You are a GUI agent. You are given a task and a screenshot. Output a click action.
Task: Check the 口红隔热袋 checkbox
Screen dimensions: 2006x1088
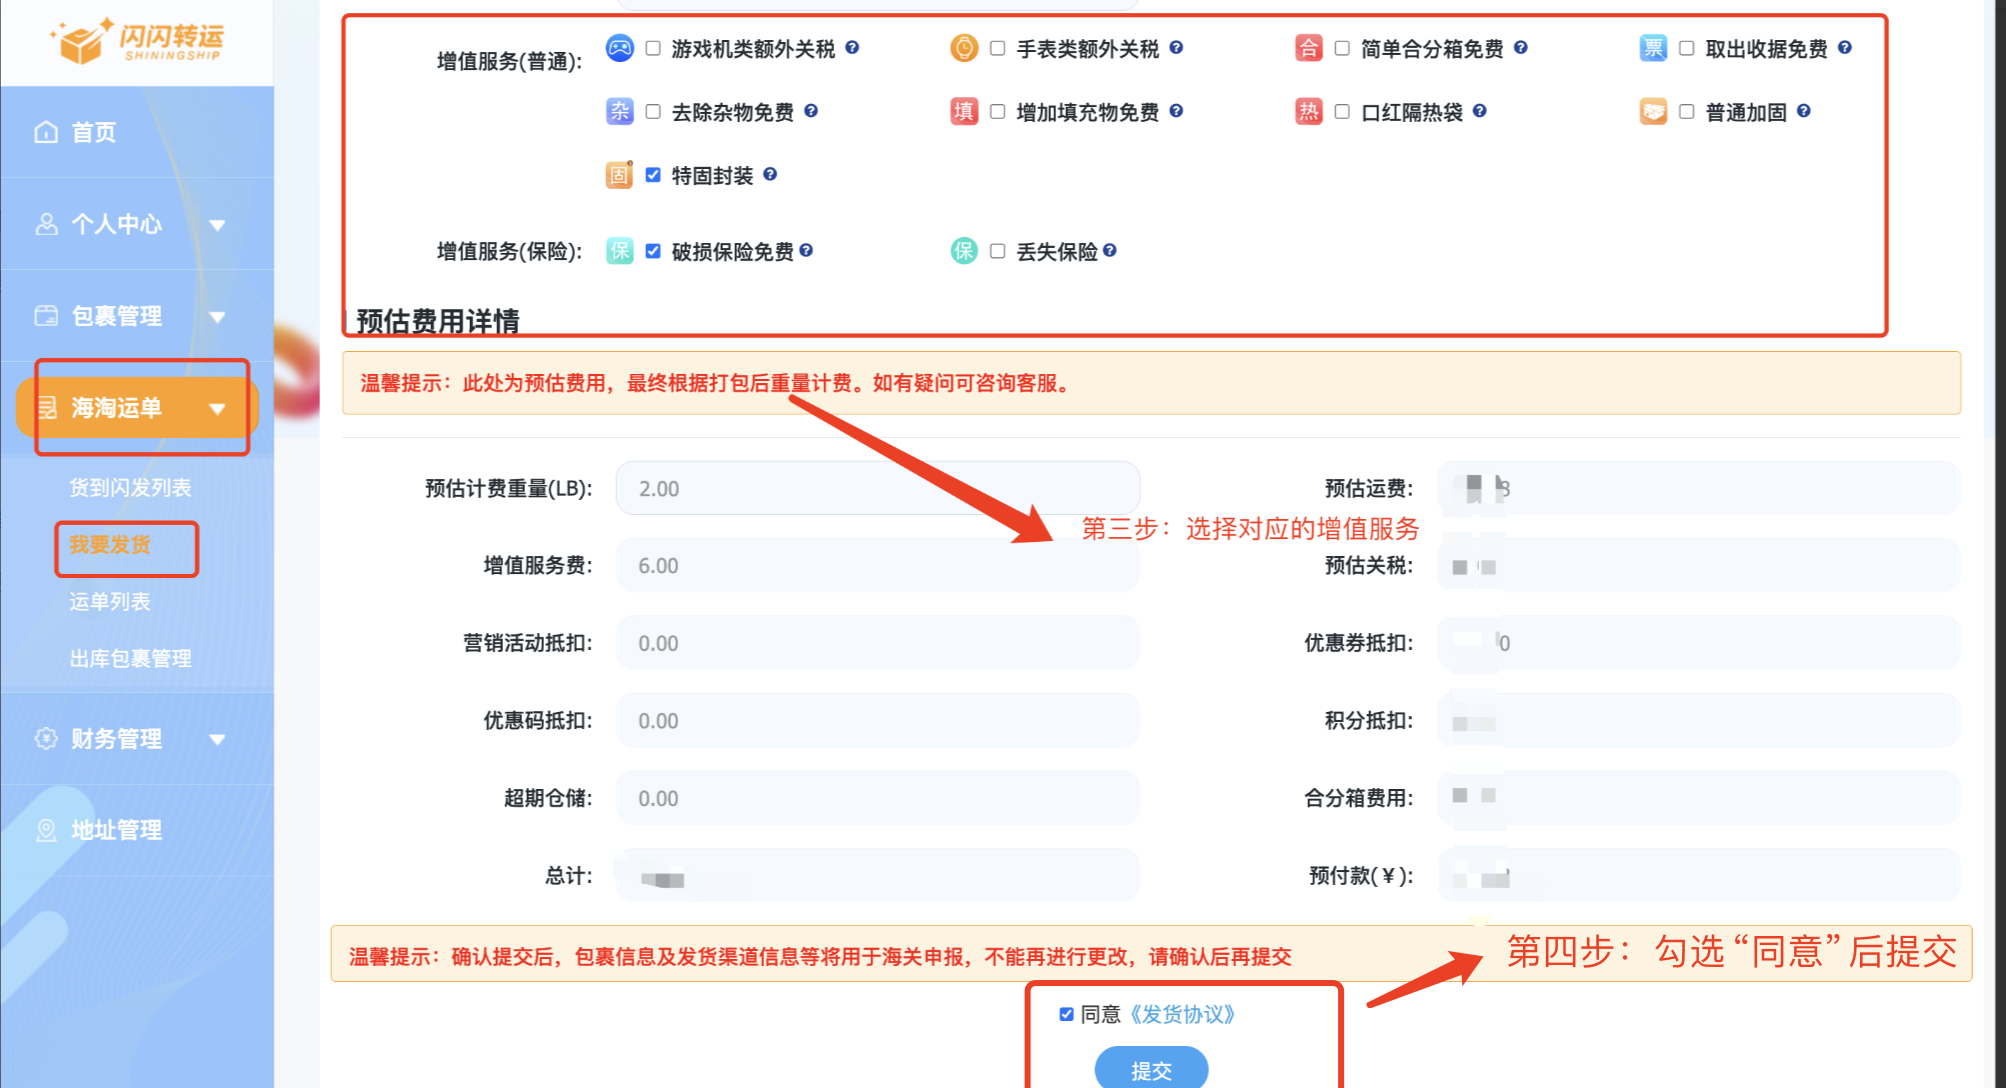(1342, 112)
